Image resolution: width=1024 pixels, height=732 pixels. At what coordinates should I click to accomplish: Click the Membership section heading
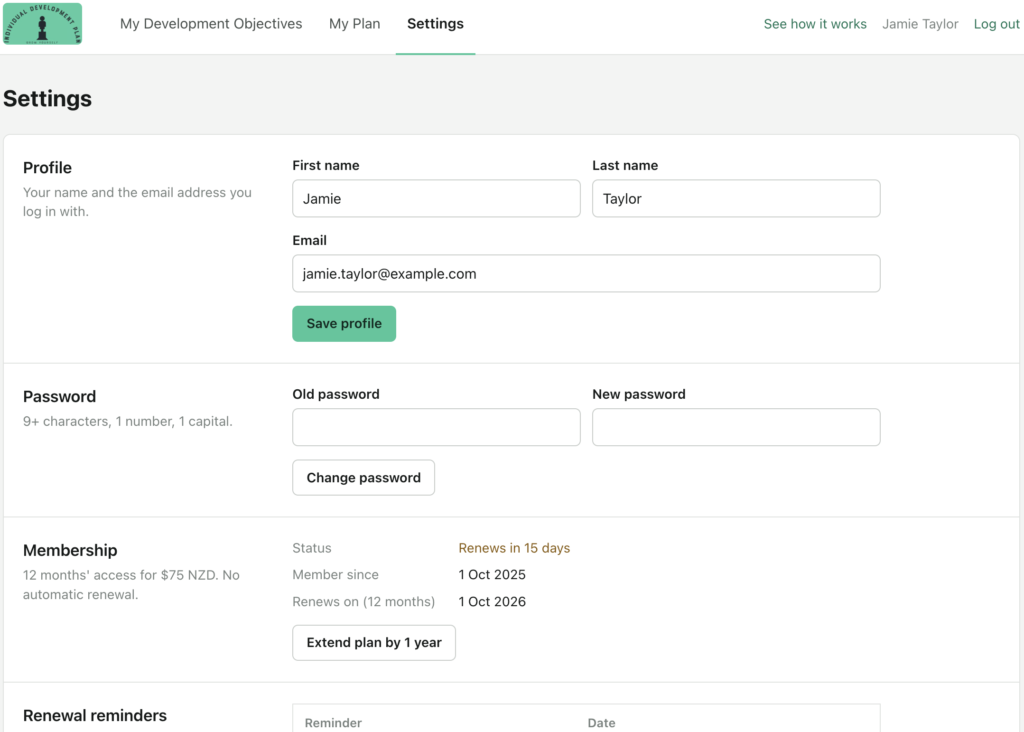(70, 550)
